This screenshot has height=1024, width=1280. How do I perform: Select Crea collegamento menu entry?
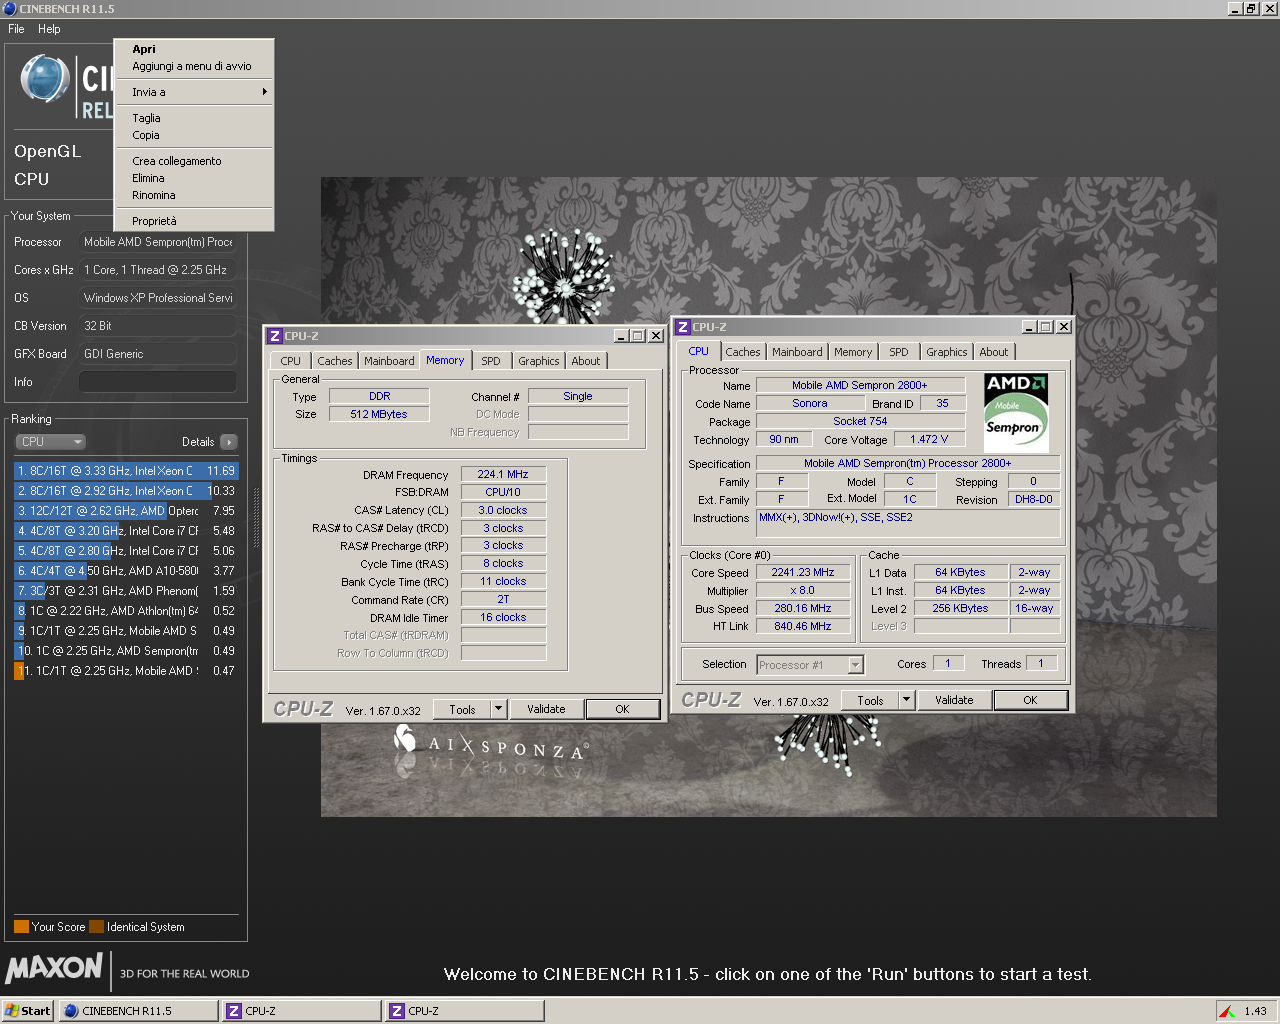[x=194, y=161]
